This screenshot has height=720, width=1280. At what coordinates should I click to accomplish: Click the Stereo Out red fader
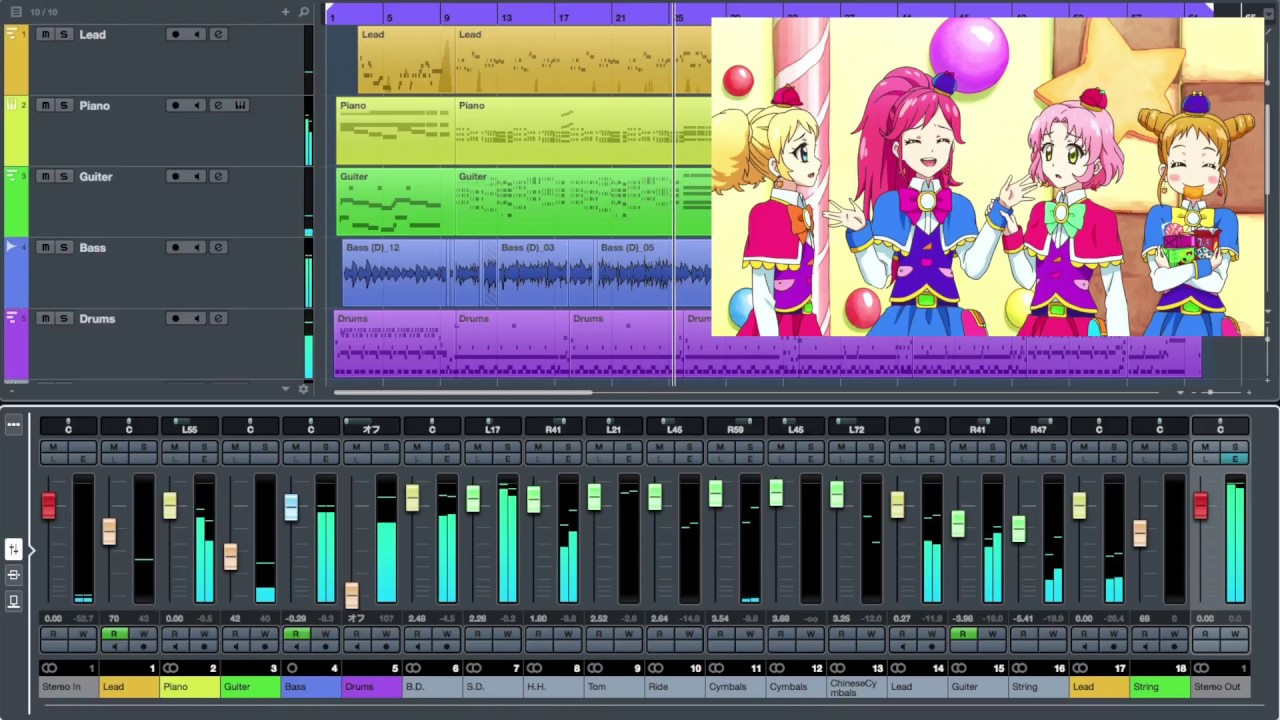[1201, 505]
